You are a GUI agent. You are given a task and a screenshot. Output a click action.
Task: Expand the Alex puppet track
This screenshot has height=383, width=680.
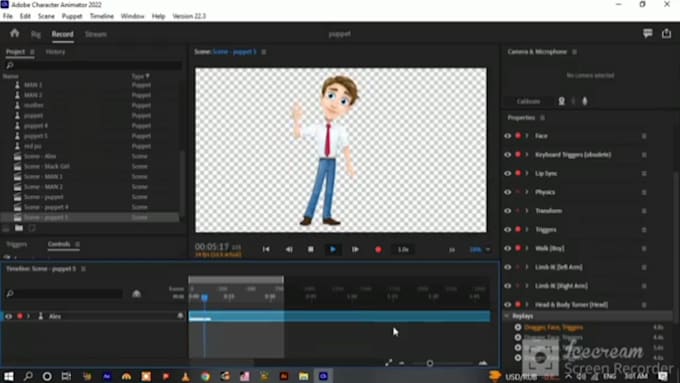click(x=29, y=316)
